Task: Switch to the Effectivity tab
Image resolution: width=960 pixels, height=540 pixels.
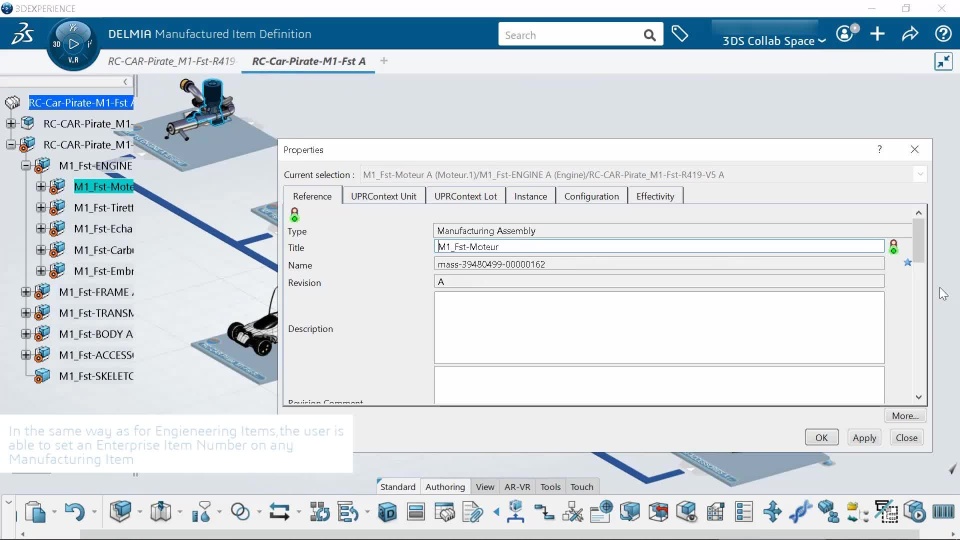Action: click(654, 196)
